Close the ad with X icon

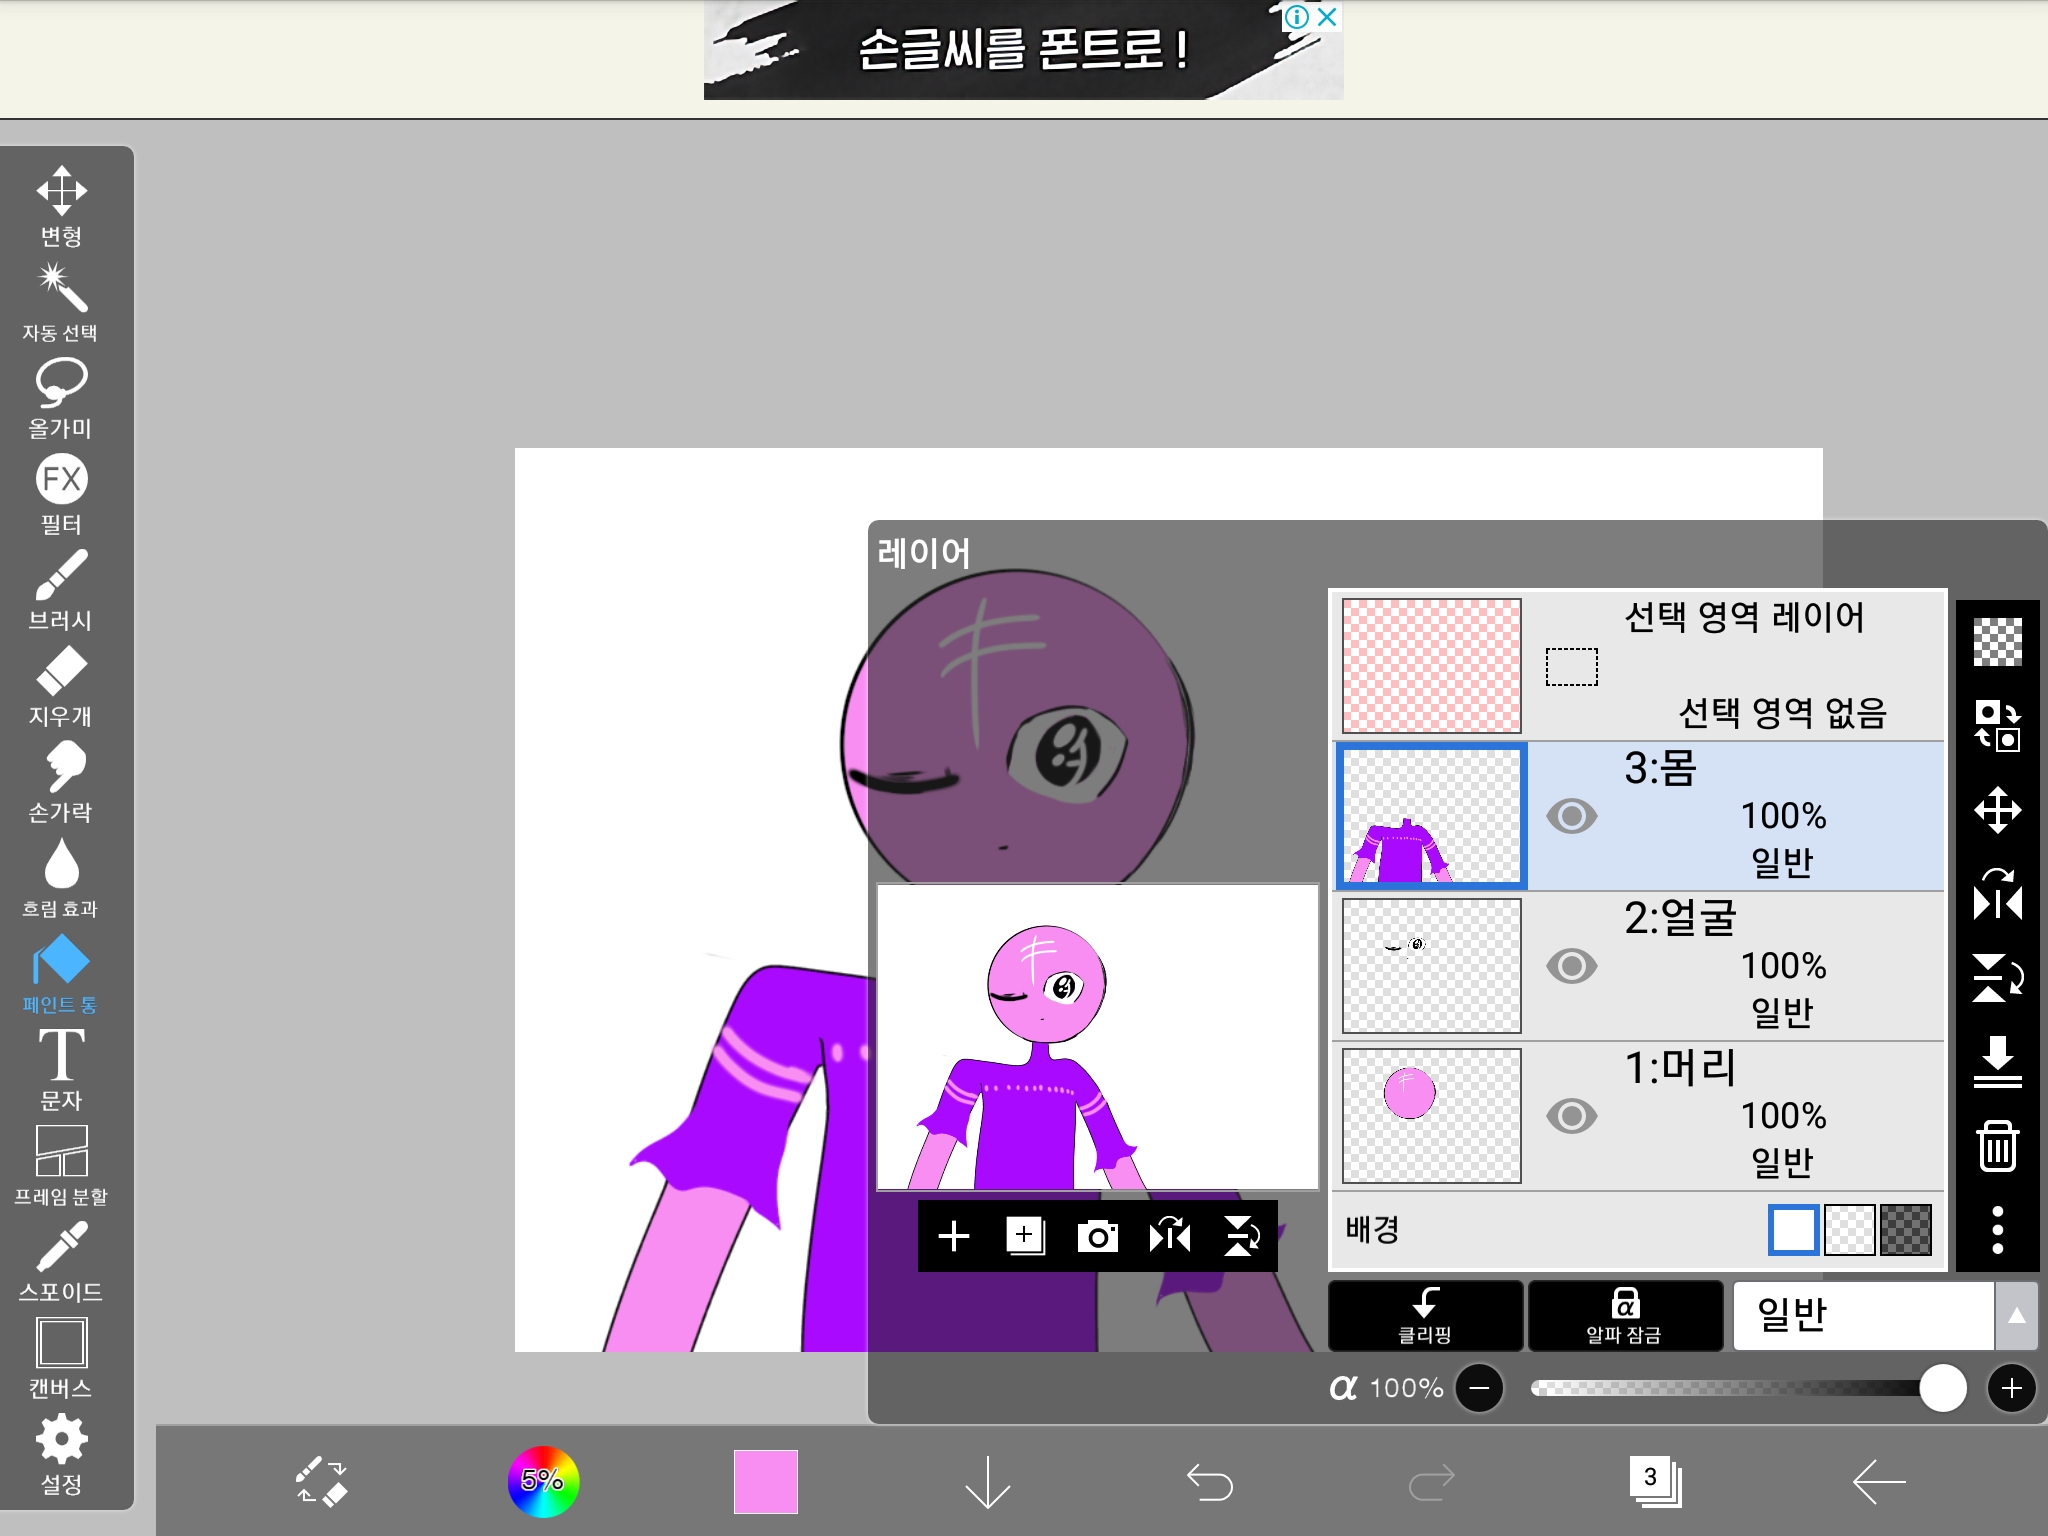tap(1328, 17)
